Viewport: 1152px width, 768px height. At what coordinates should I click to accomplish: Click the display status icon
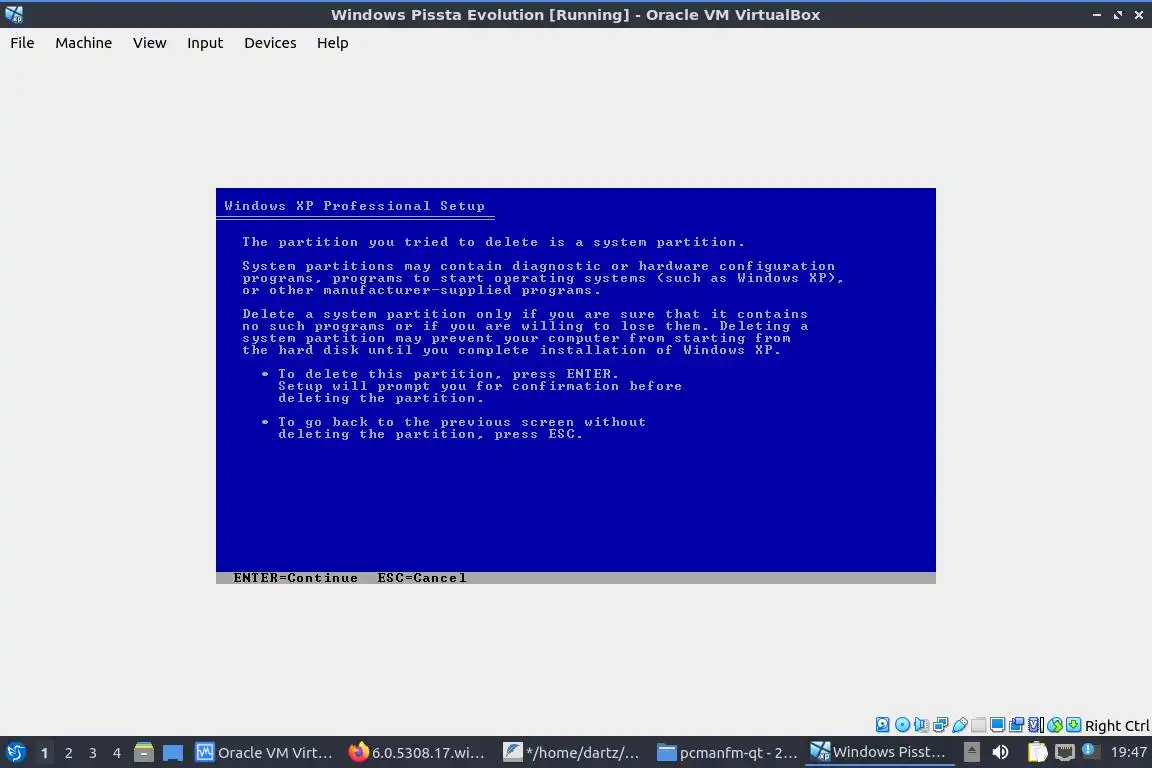coord(997,725)
